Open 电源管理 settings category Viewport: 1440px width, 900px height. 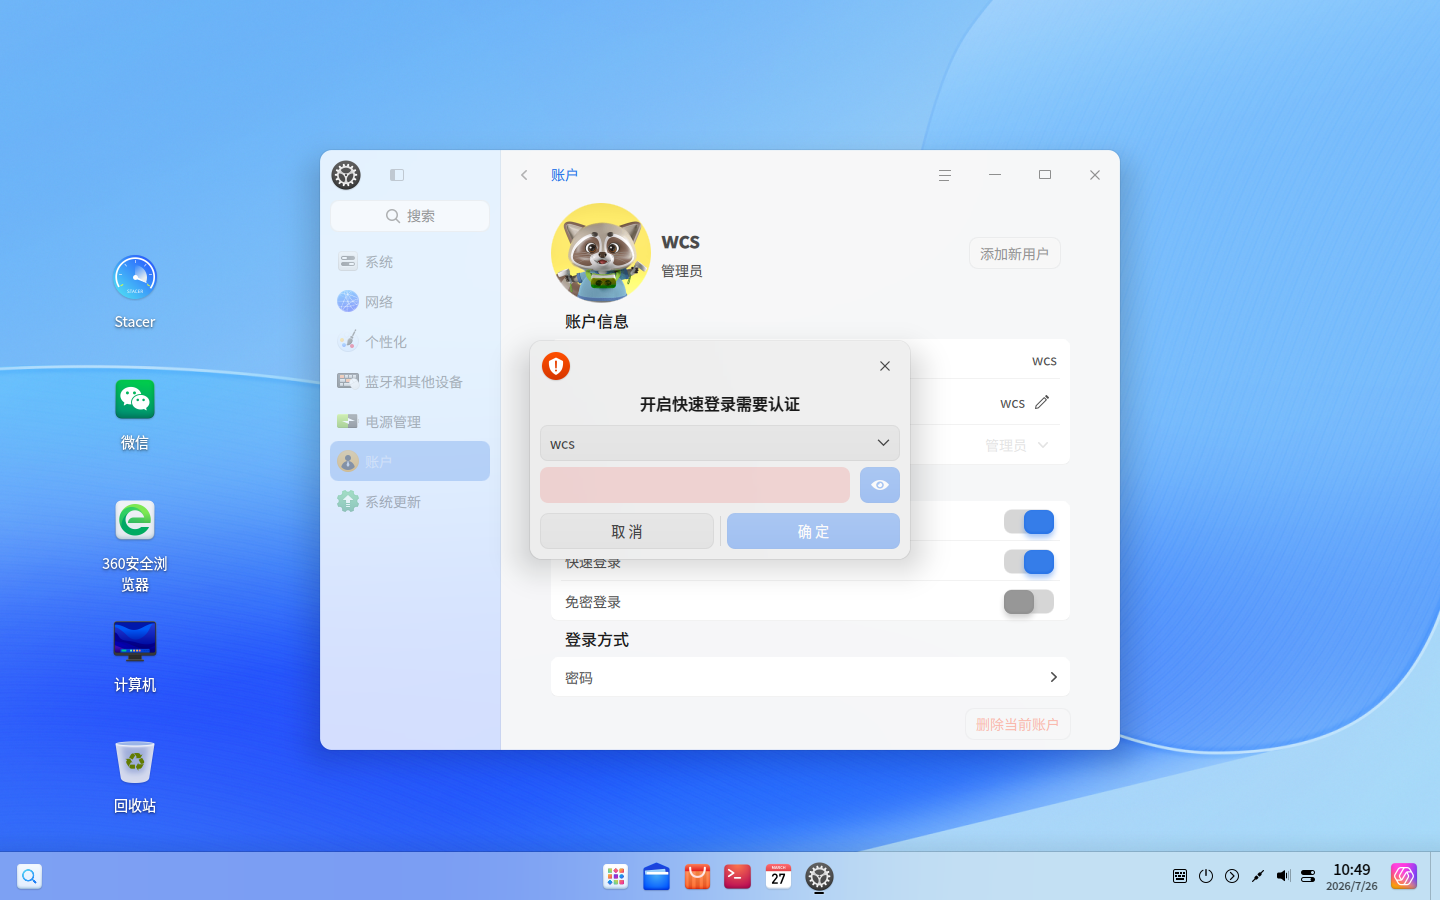410,422
